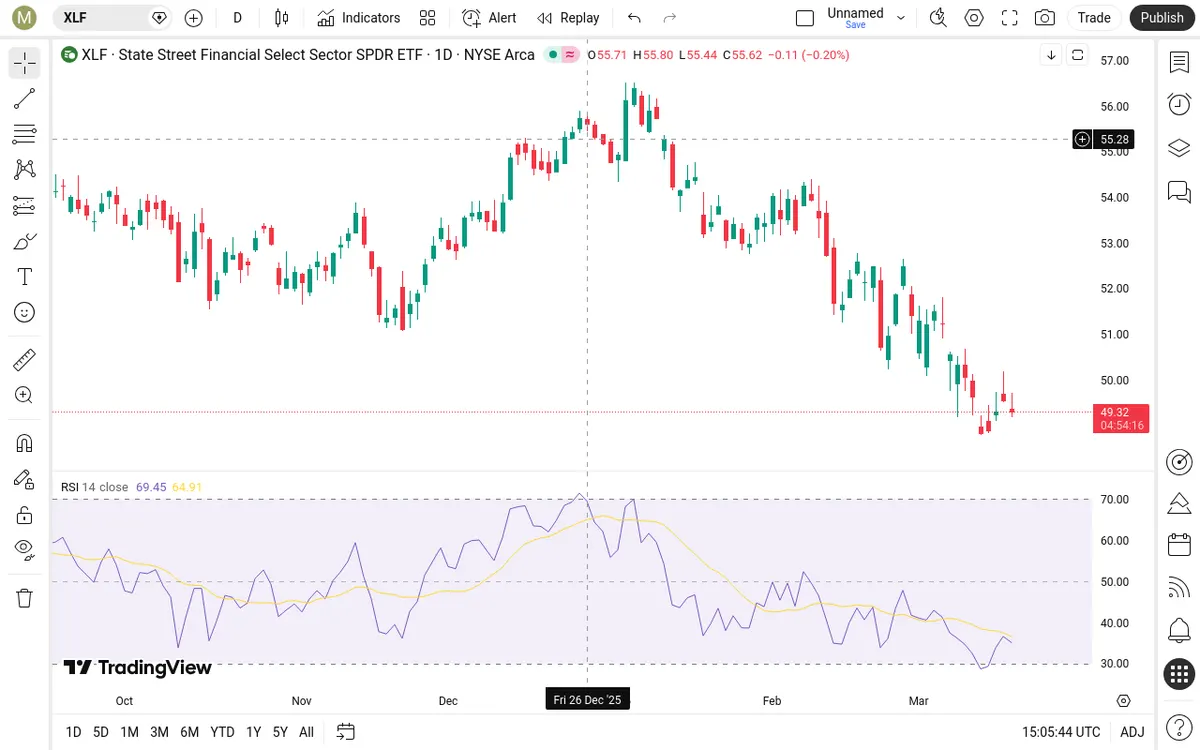Select chart layout square icon
This screenshot has width=1200, height=750.
(x=805, y=18)
